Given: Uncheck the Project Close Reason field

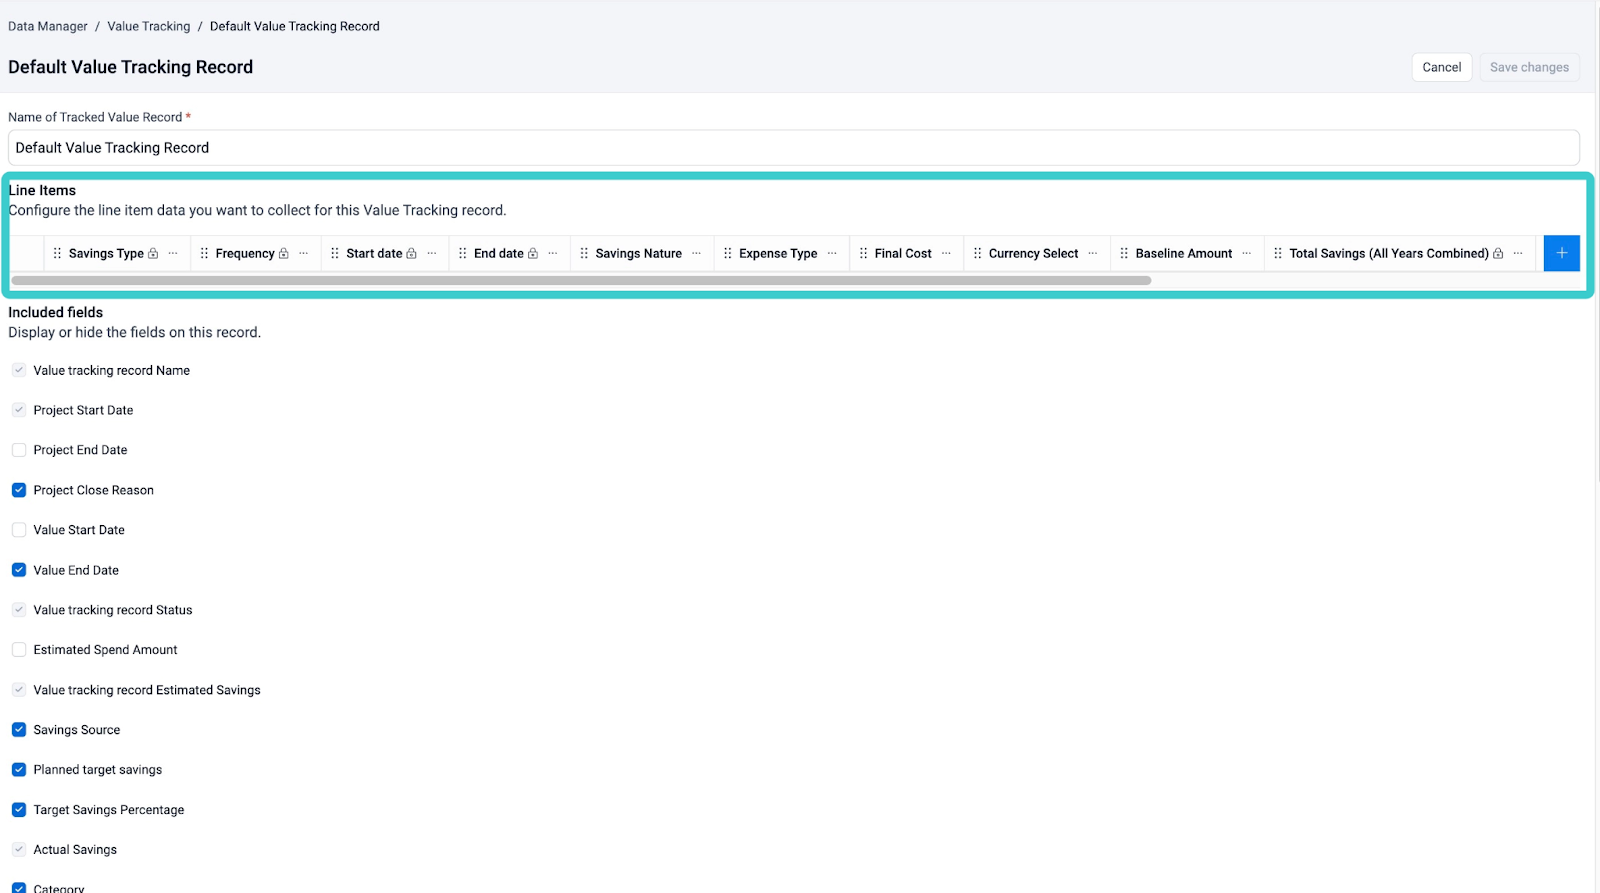Looking at the screenshot, I should pos(19,490).
